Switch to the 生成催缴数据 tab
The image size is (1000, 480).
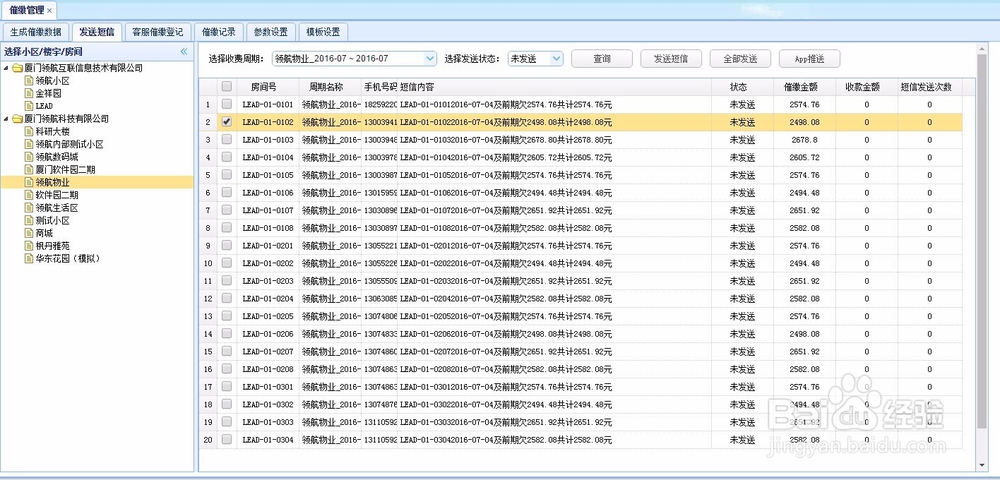tap(36, 32)
